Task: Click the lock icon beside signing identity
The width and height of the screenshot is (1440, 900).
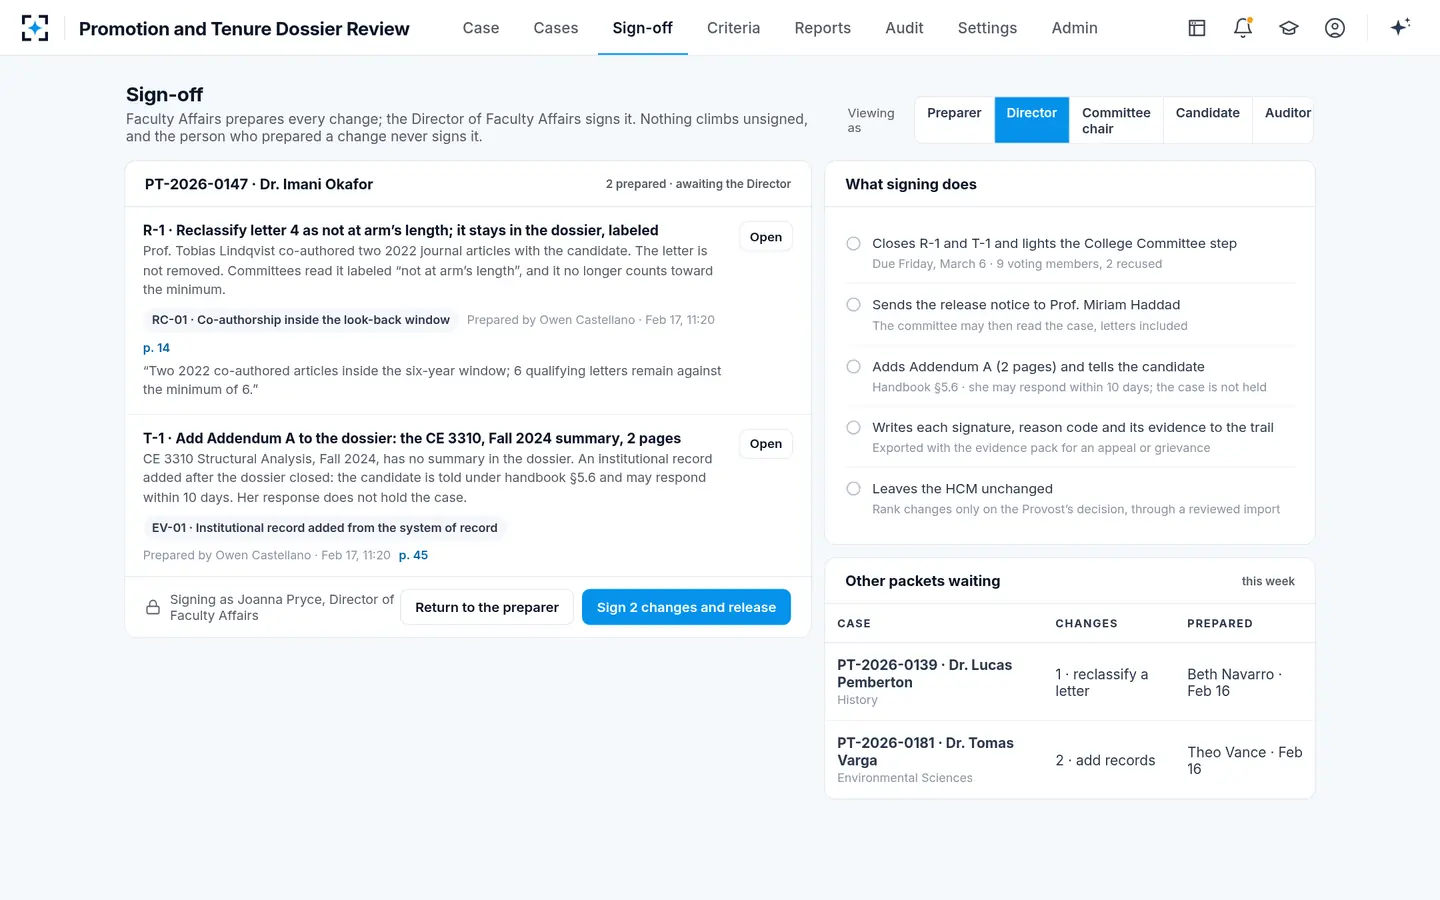Action: coord(153,607)
